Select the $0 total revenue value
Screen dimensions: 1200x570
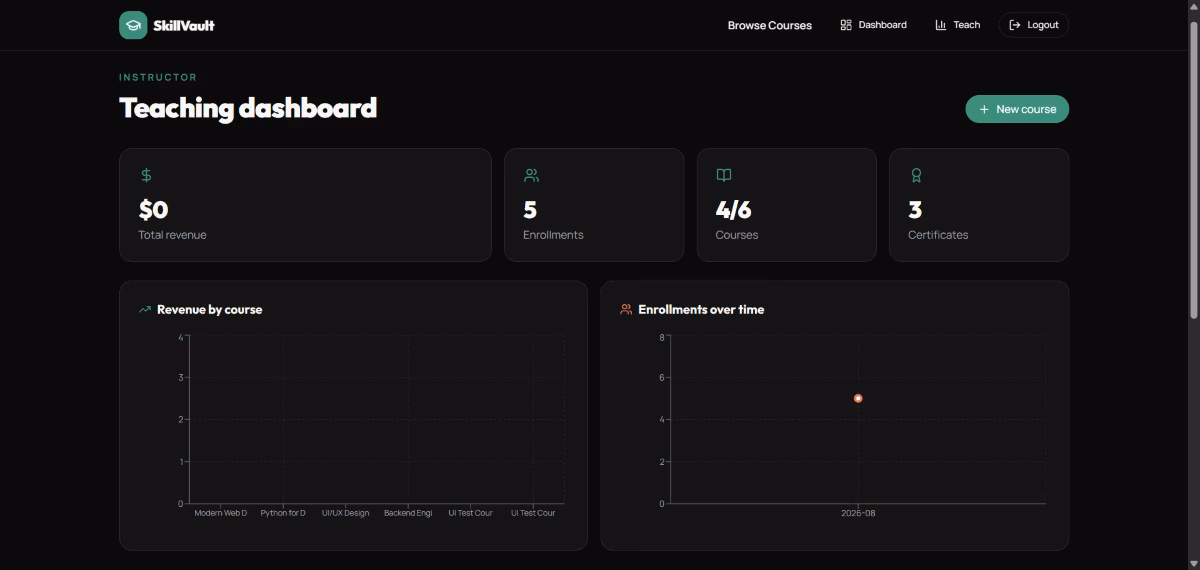(x=153, y=210)
